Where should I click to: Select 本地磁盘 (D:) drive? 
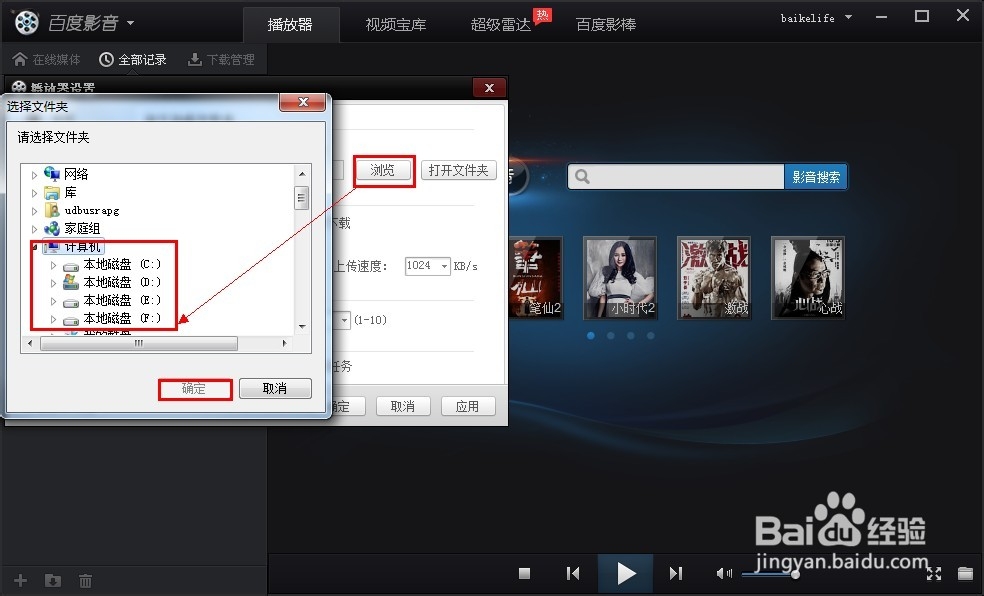tap(112, 282)
